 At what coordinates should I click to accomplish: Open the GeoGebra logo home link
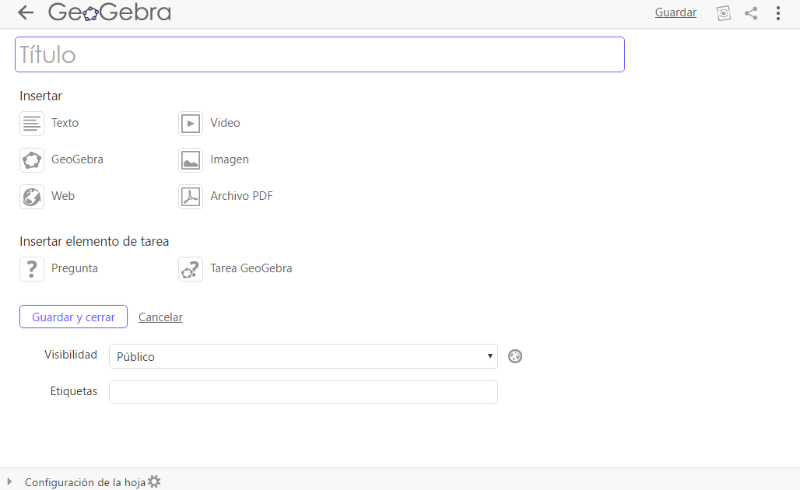(x=110, y=12)
